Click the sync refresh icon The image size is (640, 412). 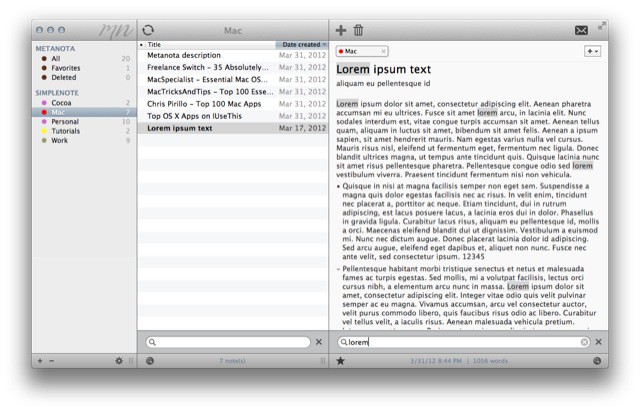click(148, 30)
